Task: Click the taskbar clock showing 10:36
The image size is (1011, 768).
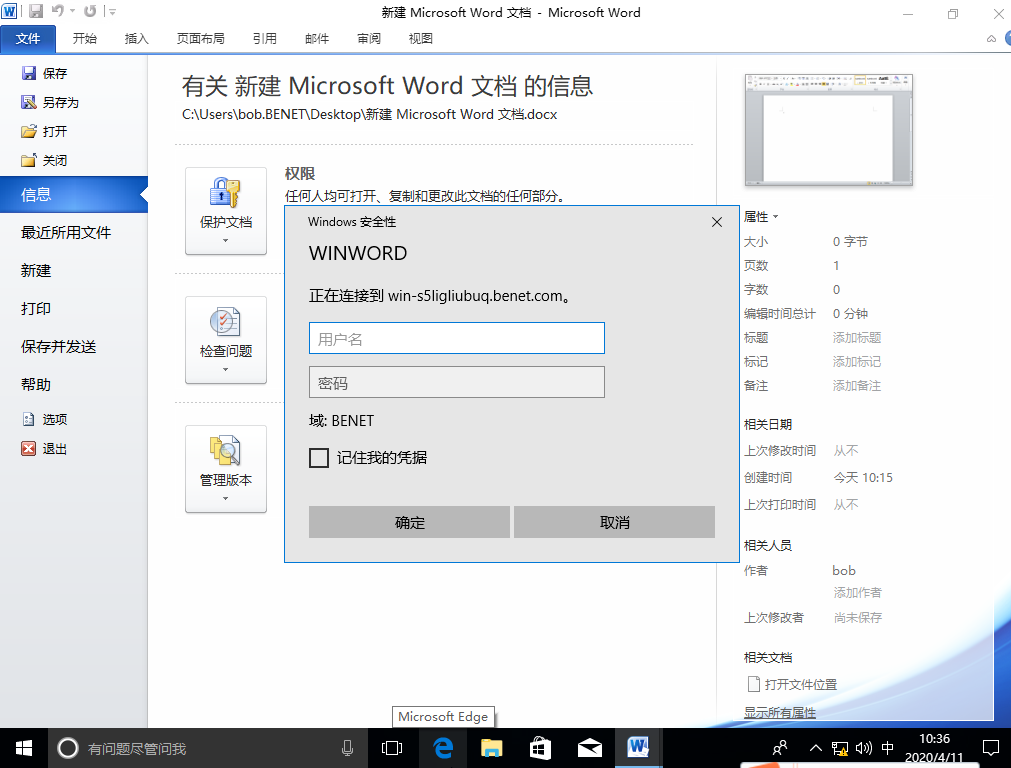Action: point(934,748)
